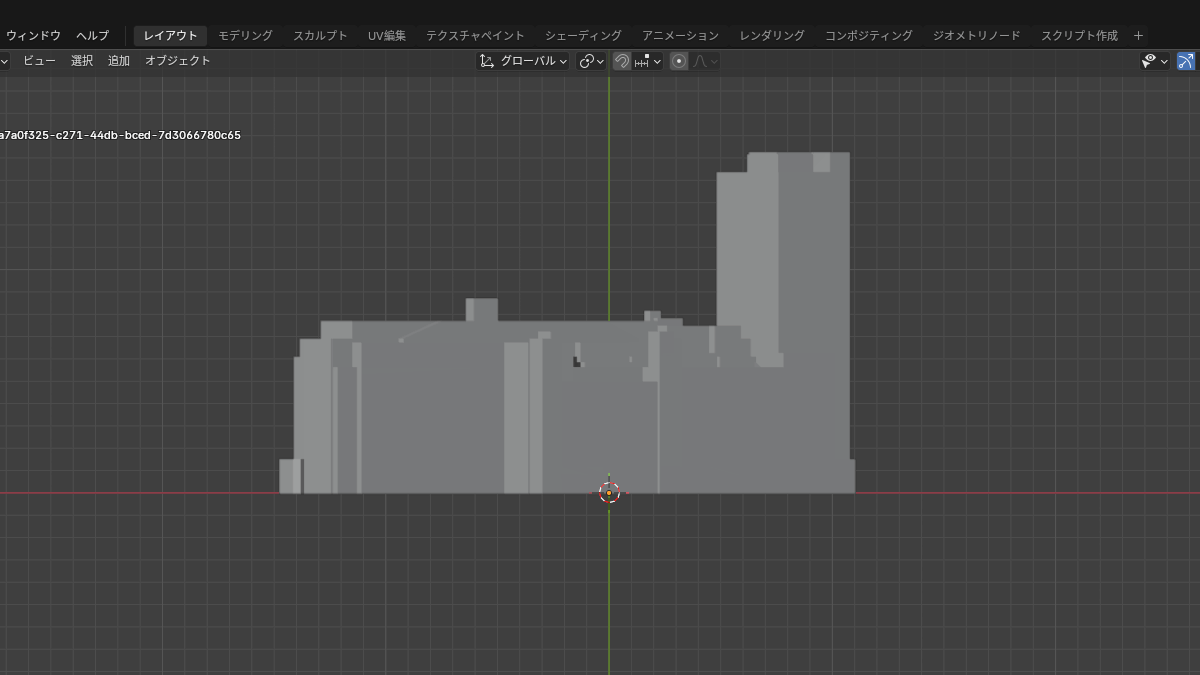Open the ヘルプ menu
The height and width of the screenshot is (675, 1200).
(x=92, y=36)
